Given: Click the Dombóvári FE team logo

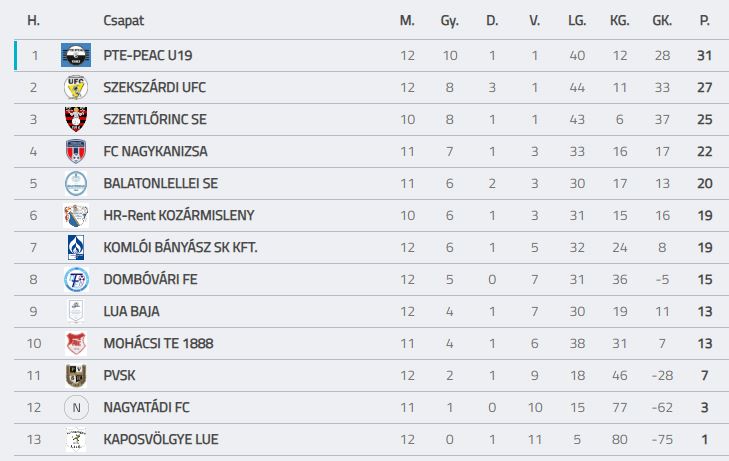Looking at the screenshot, I should click(x=76, y=279).
